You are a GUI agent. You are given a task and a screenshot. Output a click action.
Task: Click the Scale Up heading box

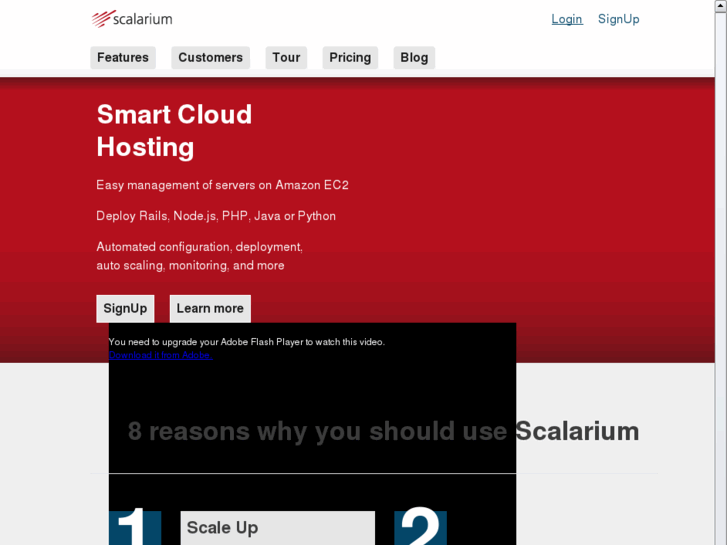coord(278,528)
